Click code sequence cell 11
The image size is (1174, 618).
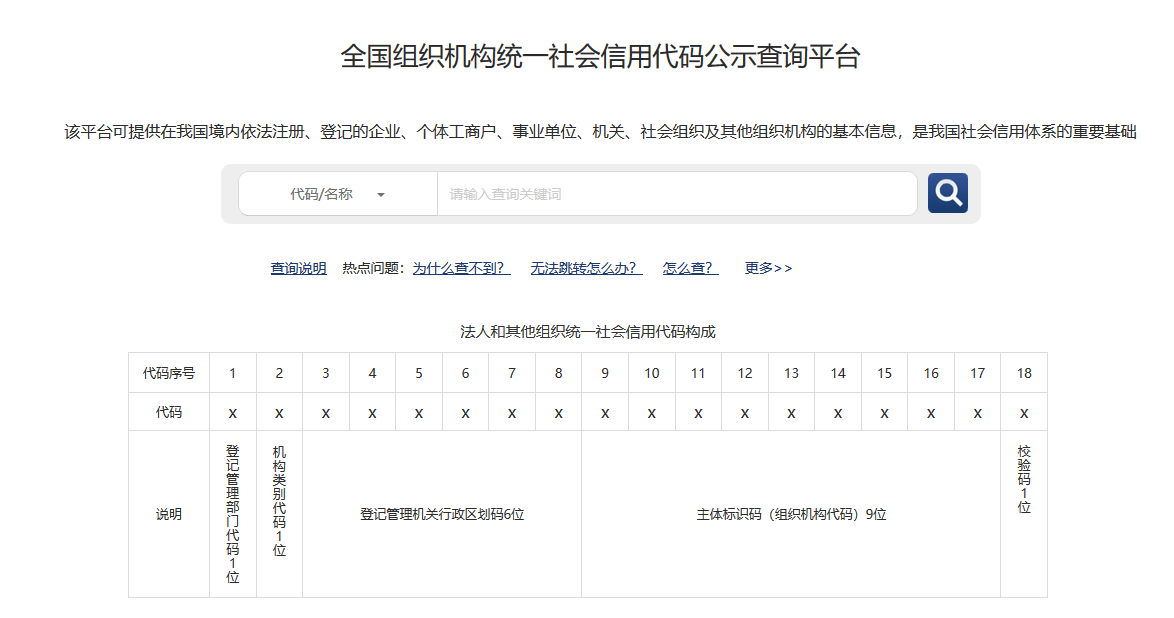[x=698, y=373]
